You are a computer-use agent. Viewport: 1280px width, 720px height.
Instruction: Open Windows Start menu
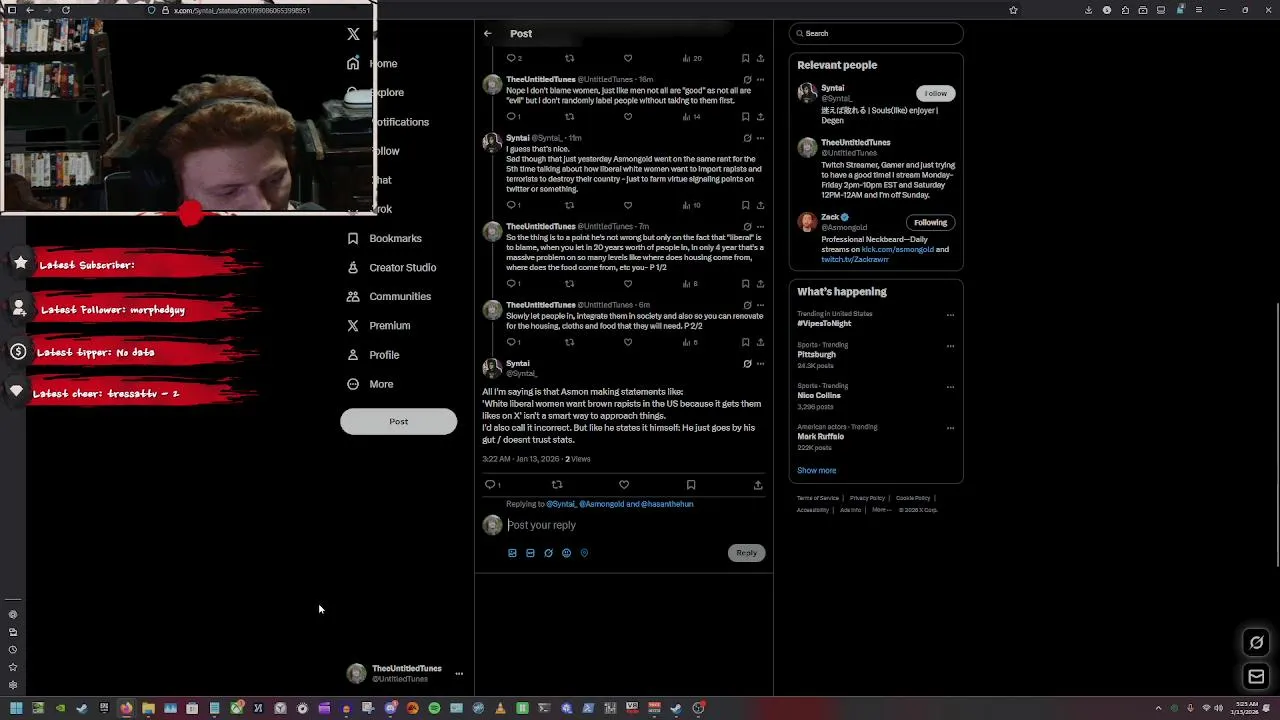16,708
